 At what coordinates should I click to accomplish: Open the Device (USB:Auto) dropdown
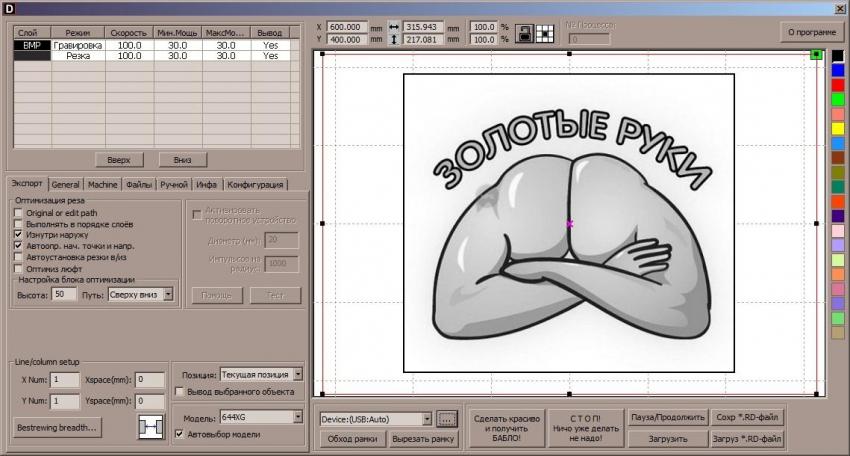427,419
